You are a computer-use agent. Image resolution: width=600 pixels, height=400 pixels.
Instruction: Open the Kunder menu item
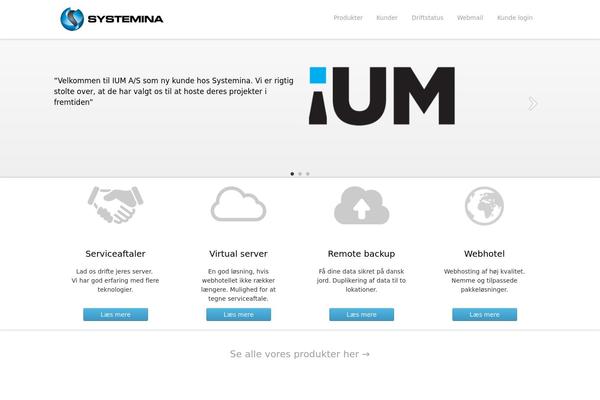pos(387,18)
